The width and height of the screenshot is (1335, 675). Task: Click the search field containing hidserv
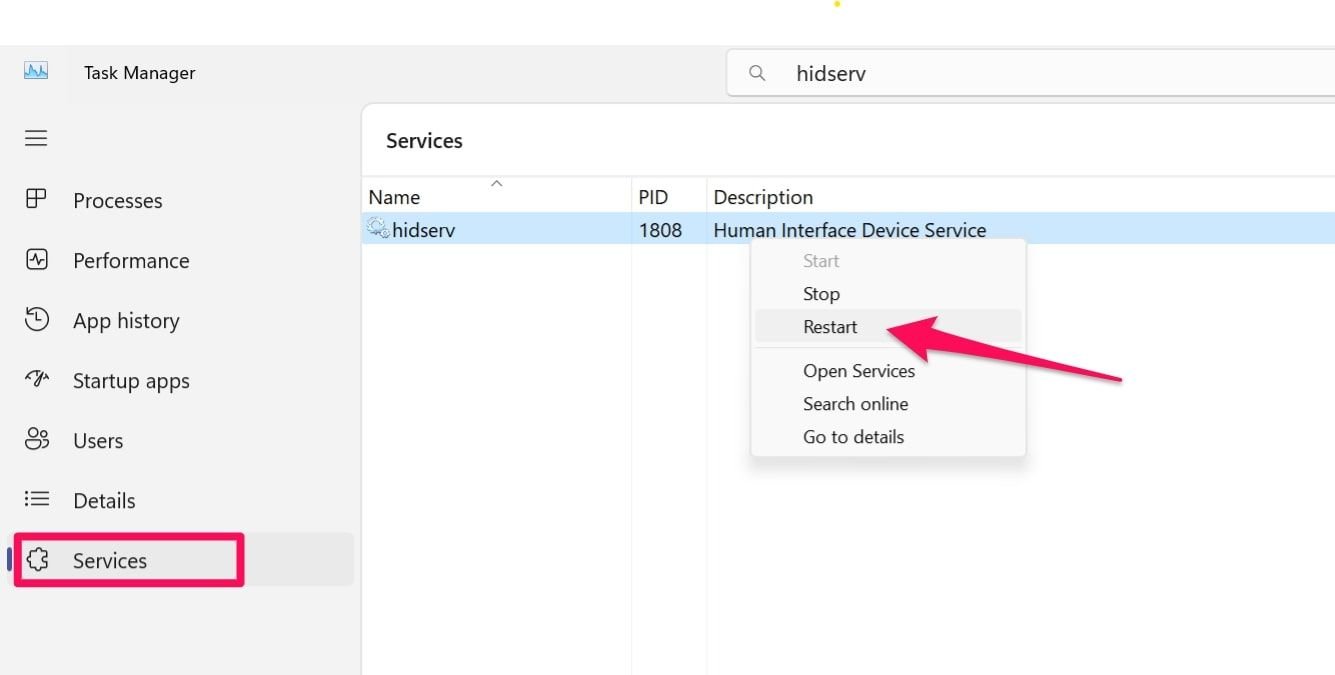[x=1000, y=73]
